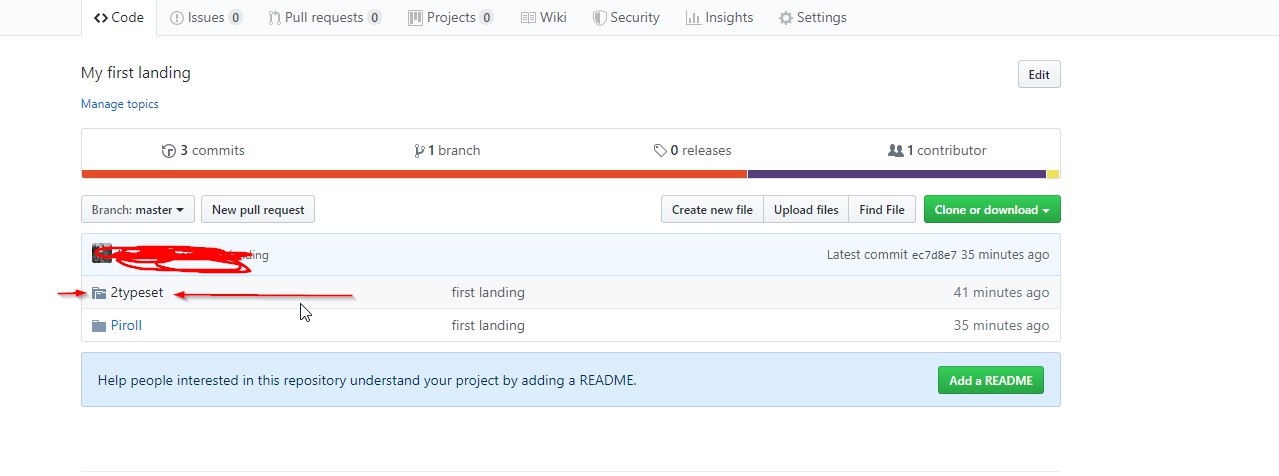Click Create new file button
The width and height of the screenshot is (1279, 476).
click(712, 210)
